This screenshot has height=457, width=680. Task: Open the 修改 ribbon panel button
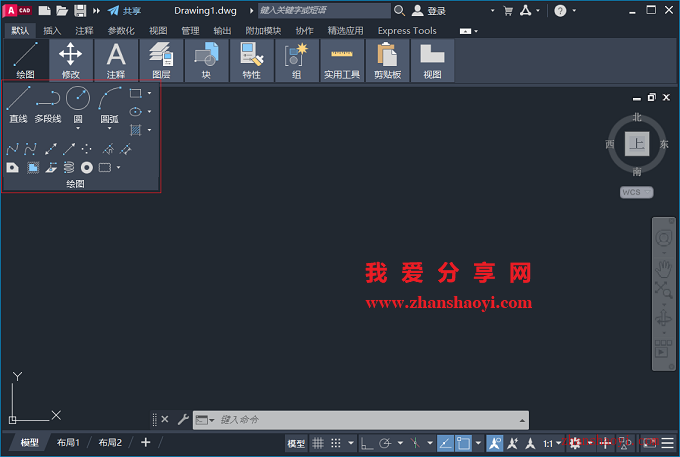pyautogui.click(x=71, y=60)
